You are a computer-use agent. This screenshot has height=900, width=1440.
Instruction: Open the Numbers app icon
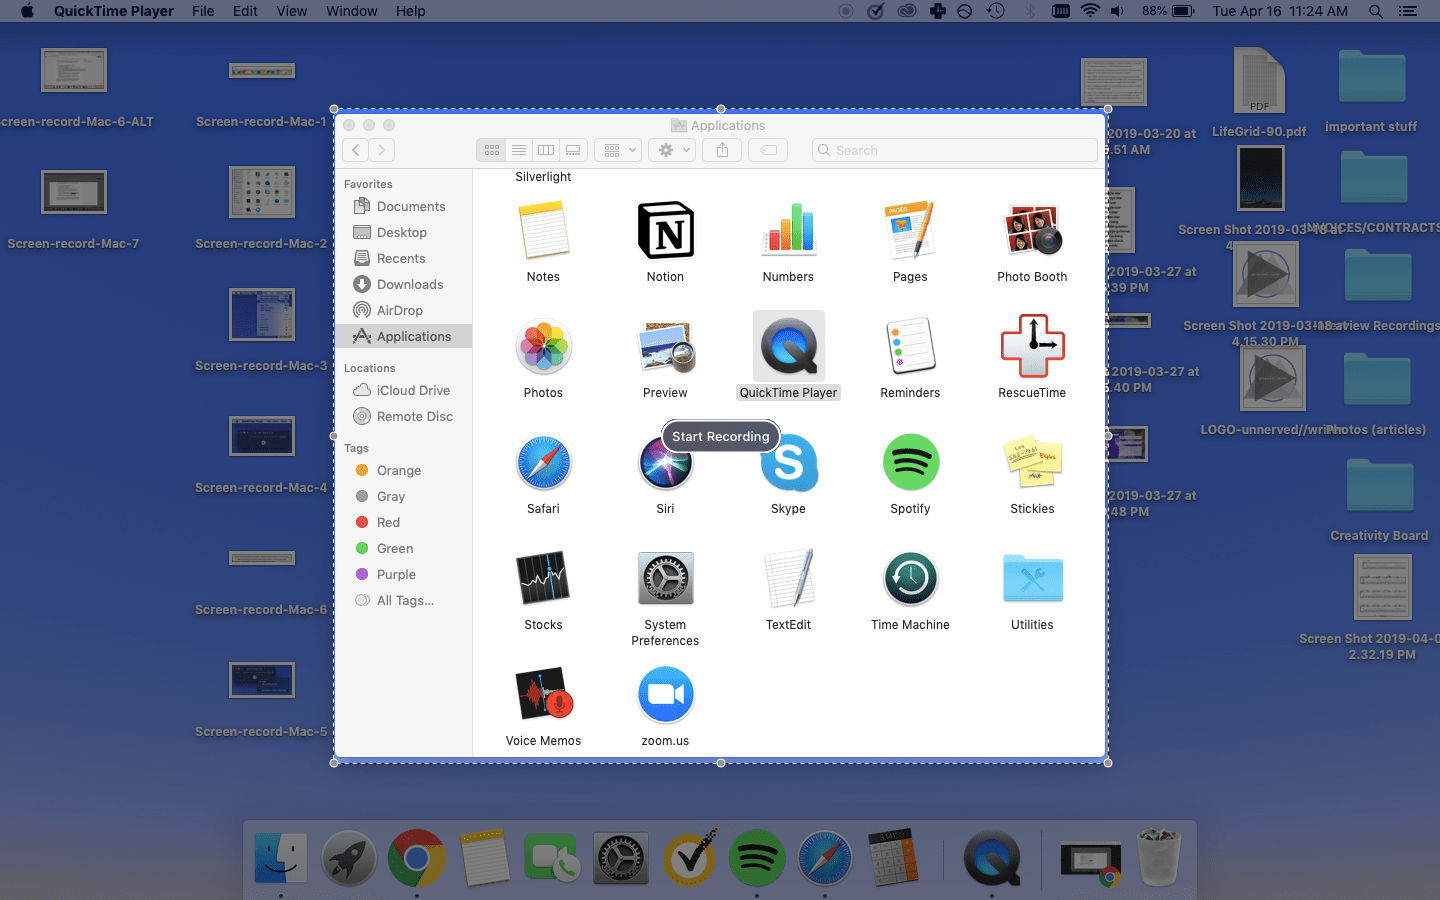tap(788, 231)
